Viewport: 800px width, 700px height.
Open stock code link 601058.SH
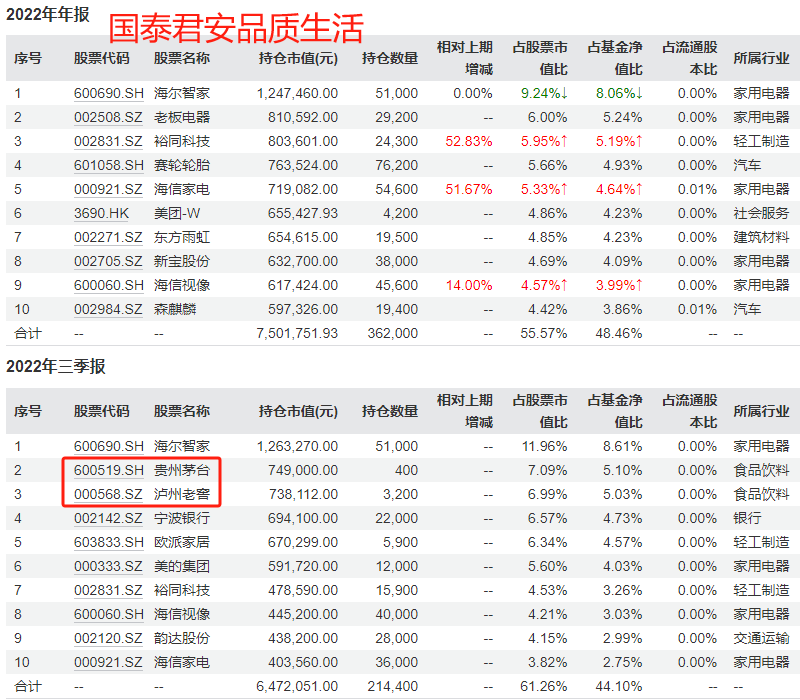click(109, 165)
